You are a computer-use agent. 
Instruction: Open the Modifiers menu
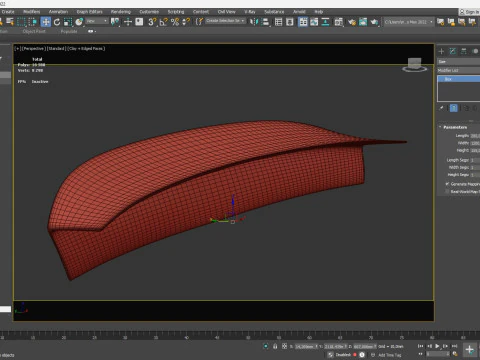pos(32,12)
